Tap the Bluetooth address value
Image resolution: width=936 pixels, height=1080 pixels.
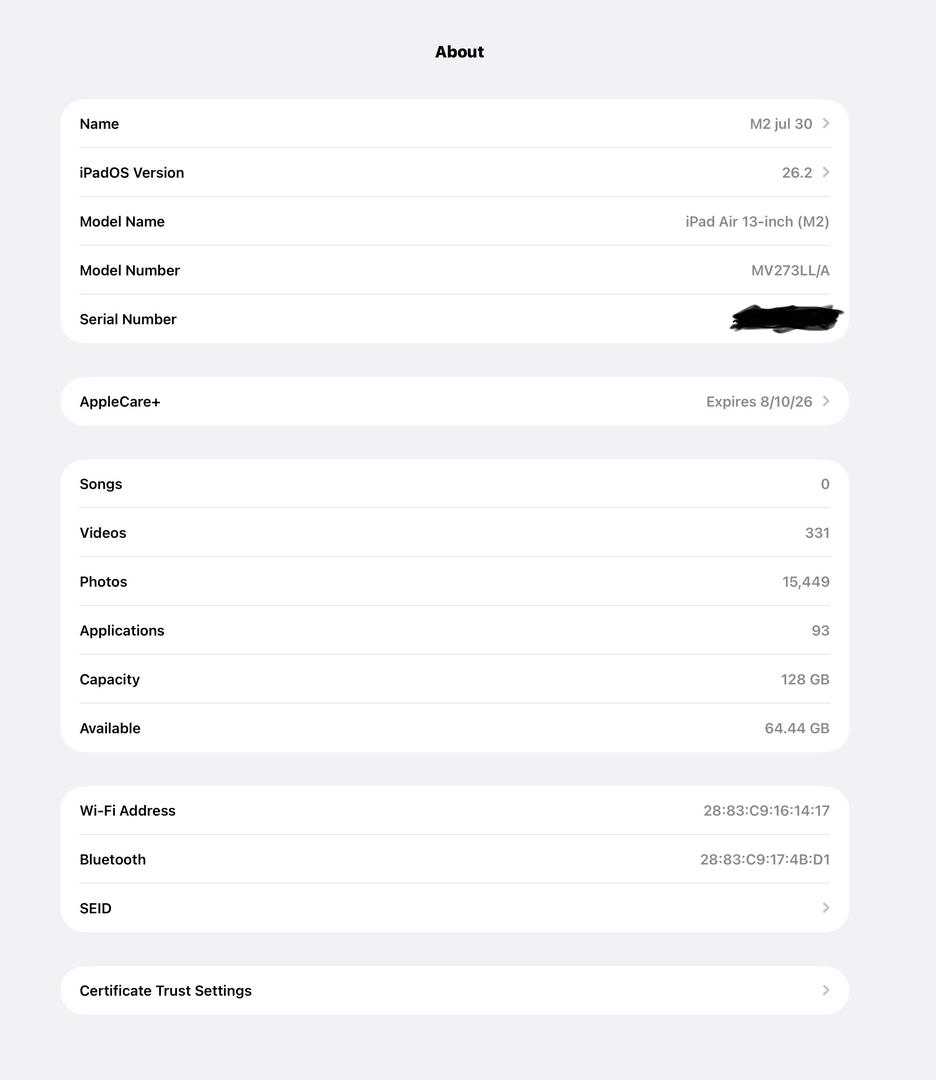(765, 860)
